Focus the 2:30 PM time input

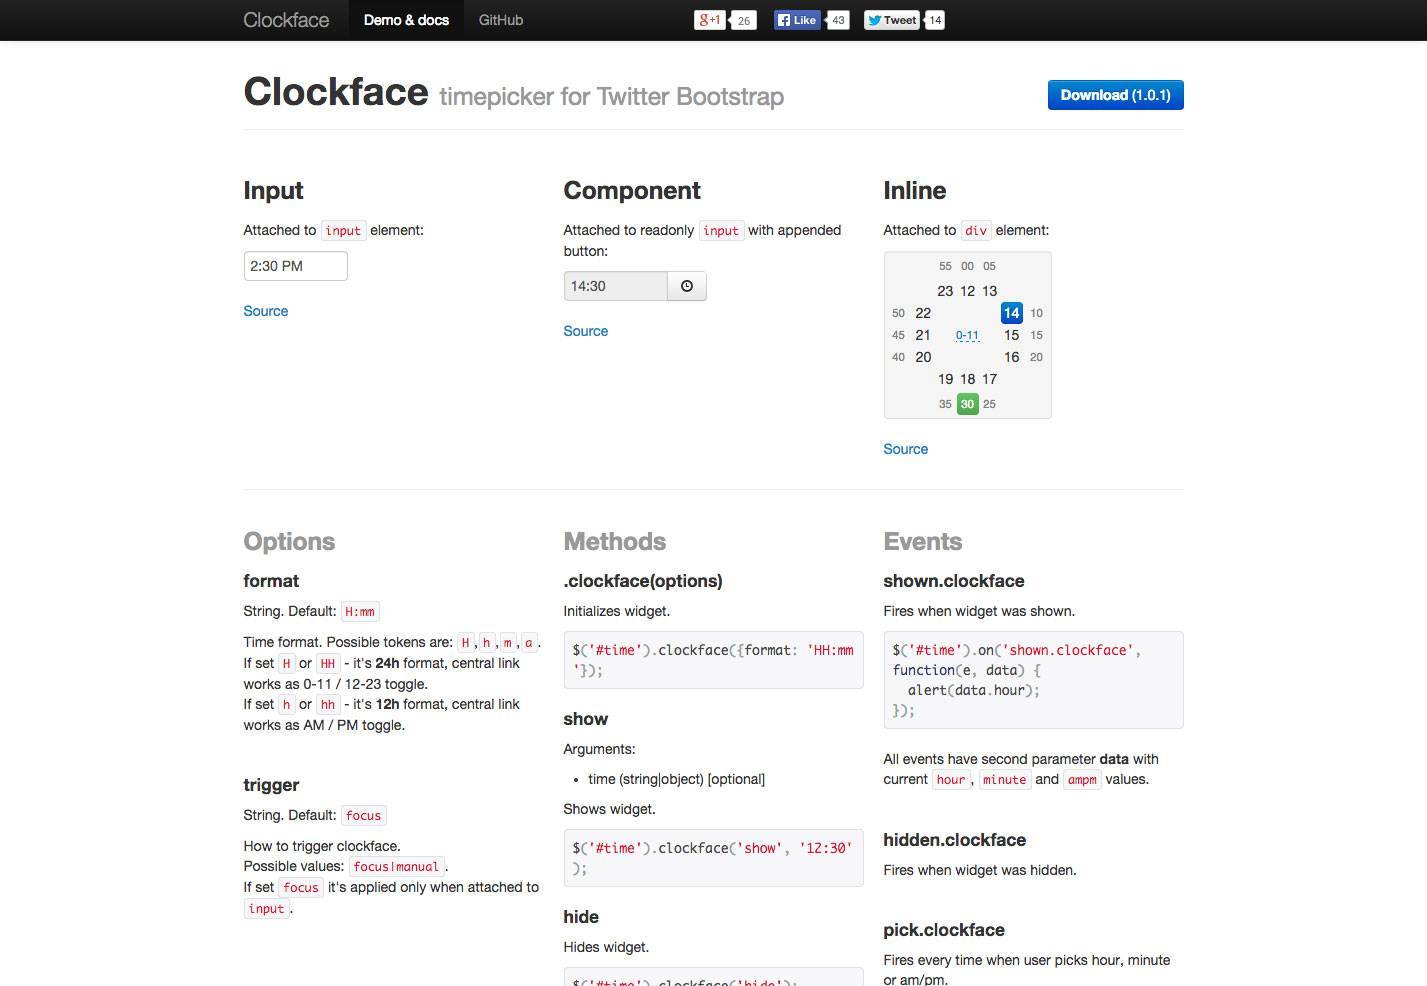point(296,266)
